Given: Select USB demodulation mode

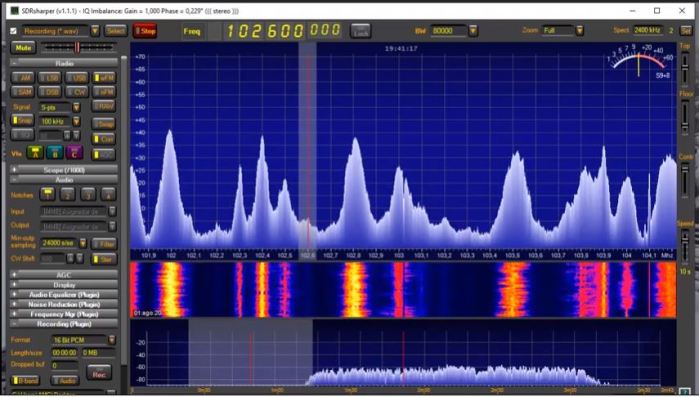Looking at the screenshot, I should 77,78.
